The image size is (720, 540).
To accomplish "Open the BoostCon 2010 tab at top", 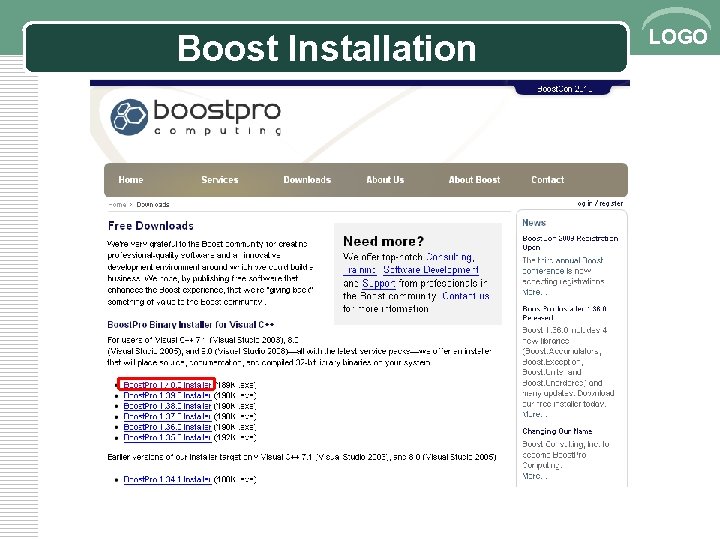I will click(x=564, y=89).
